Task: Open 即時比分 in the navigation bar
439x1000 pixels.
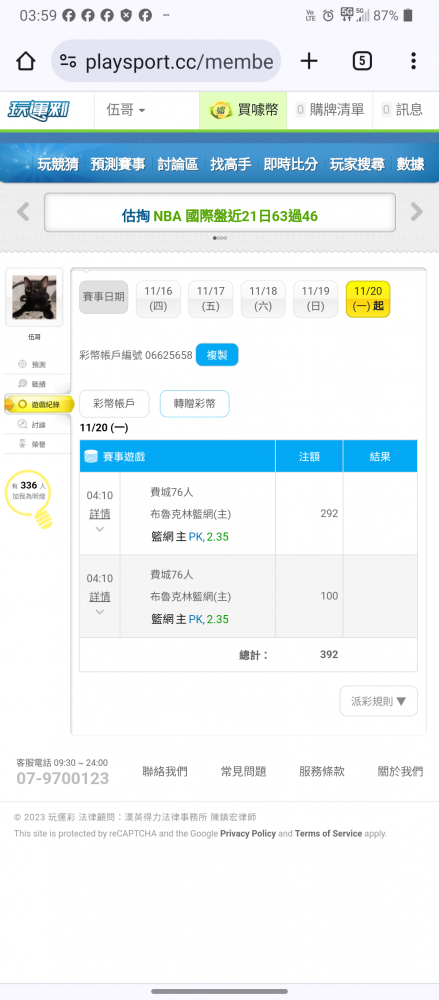Action: (290, 165)
